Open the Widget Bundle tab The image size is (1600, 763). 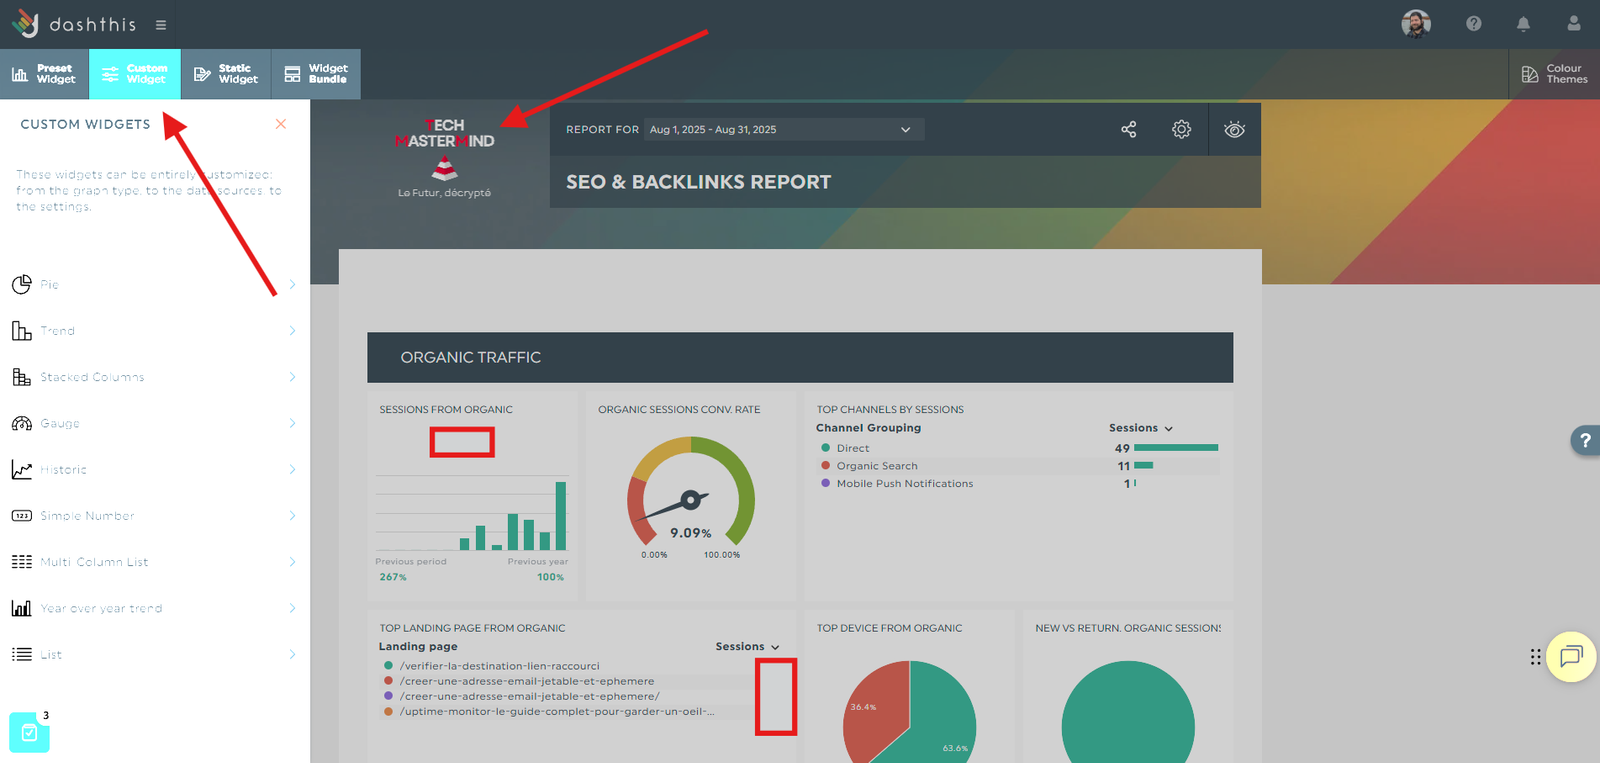[316, 74]
